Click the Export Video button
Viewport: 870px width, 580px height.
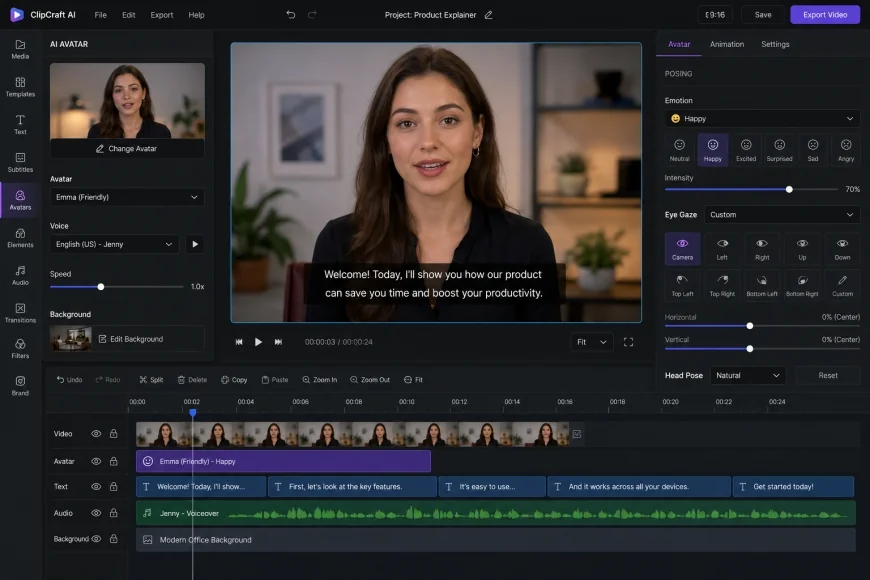825,15
